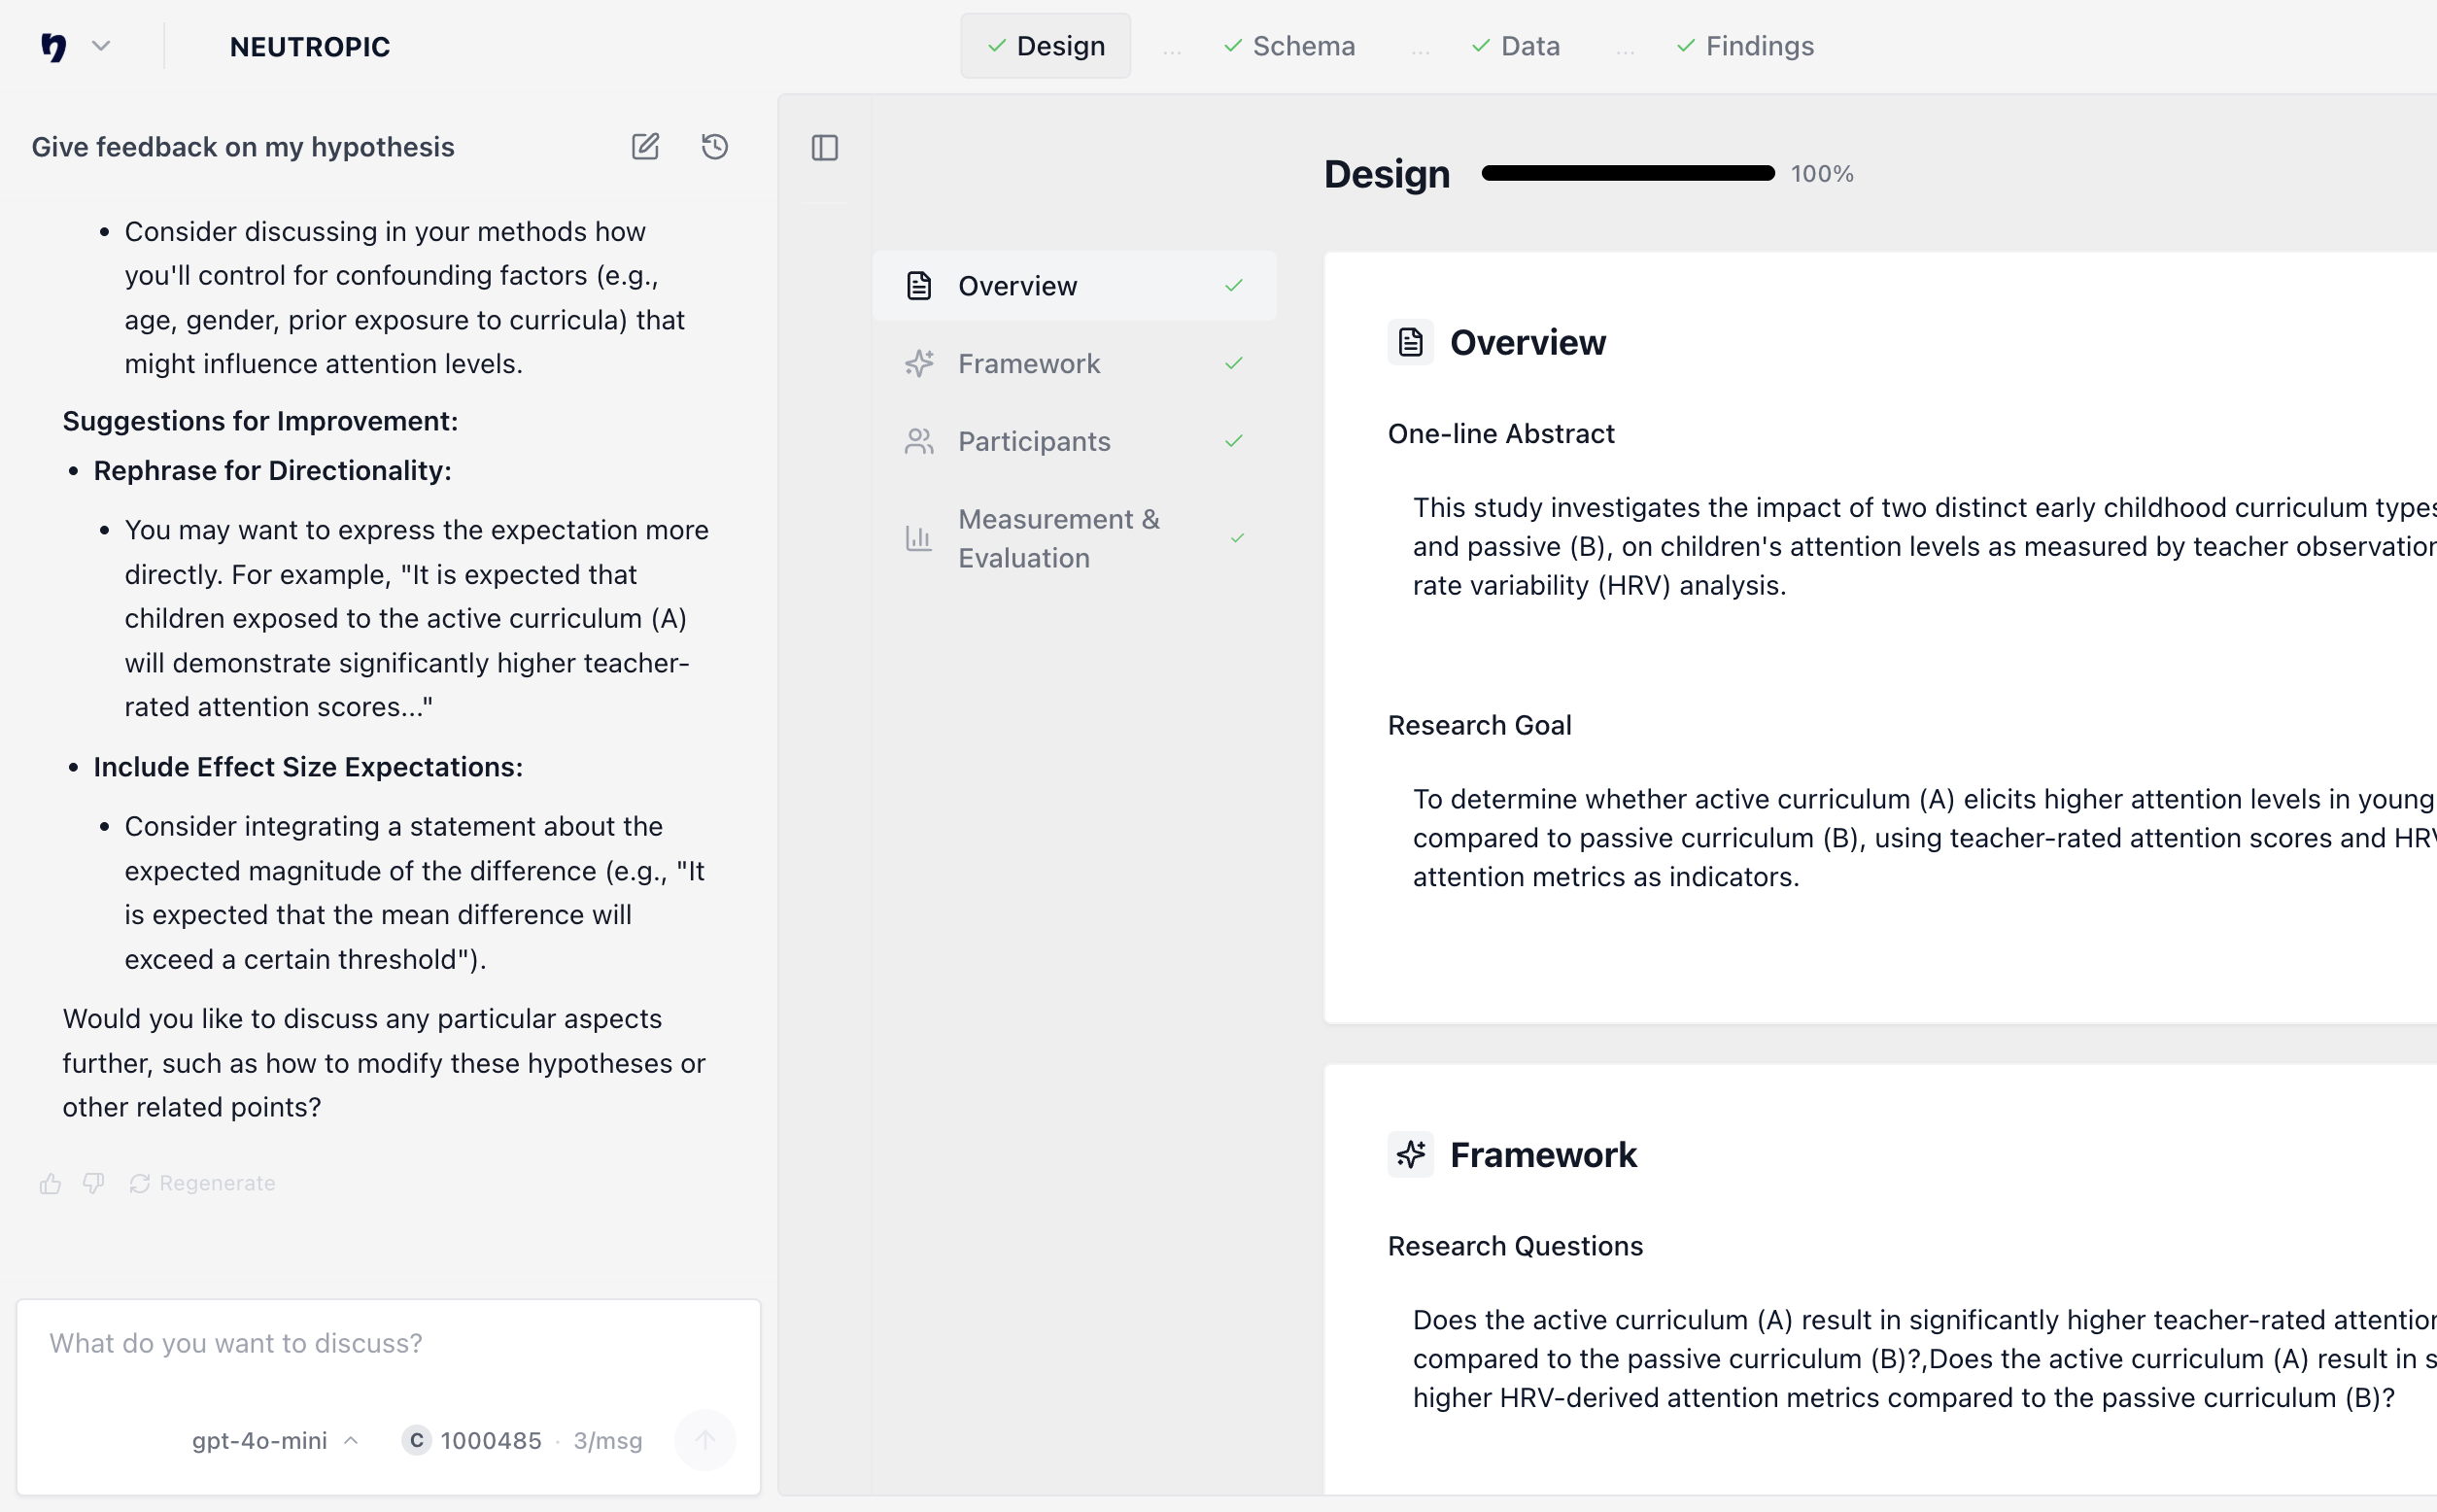
Task: Open the Framework section via sparkle icon
Action: click(x=918, y=363)
